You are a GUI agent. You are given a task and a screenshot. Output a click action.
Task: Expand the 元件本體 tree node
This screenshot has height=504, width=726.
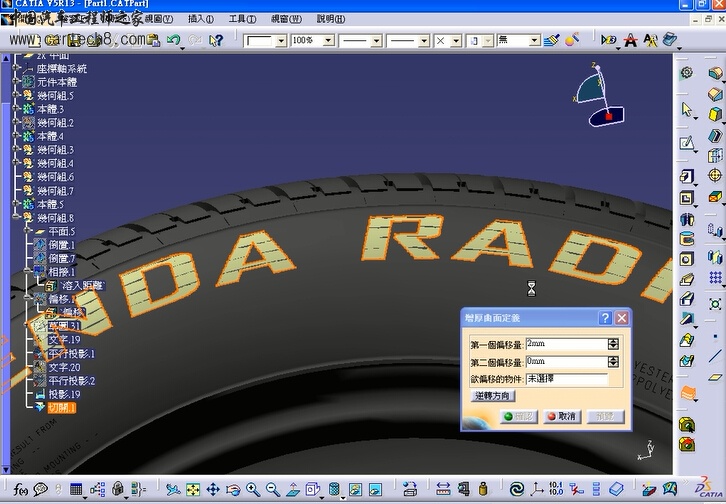[x=16, y=82]
